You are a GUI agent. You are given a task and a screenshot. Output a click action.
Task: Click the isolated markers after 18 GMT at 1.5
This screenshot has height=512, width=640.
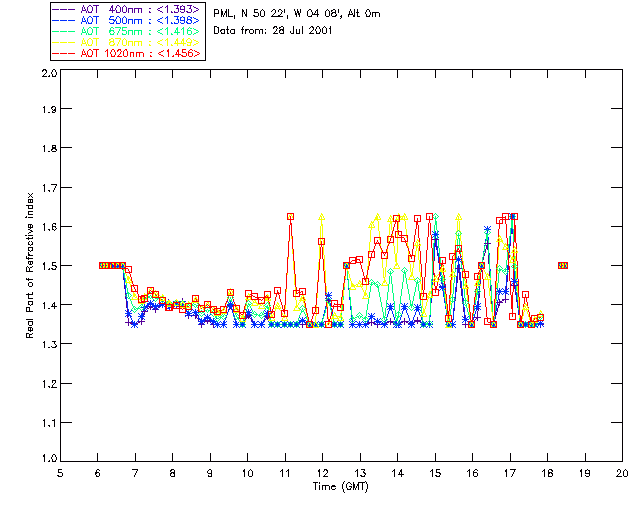pyautogui.click(x=563, y=265)
